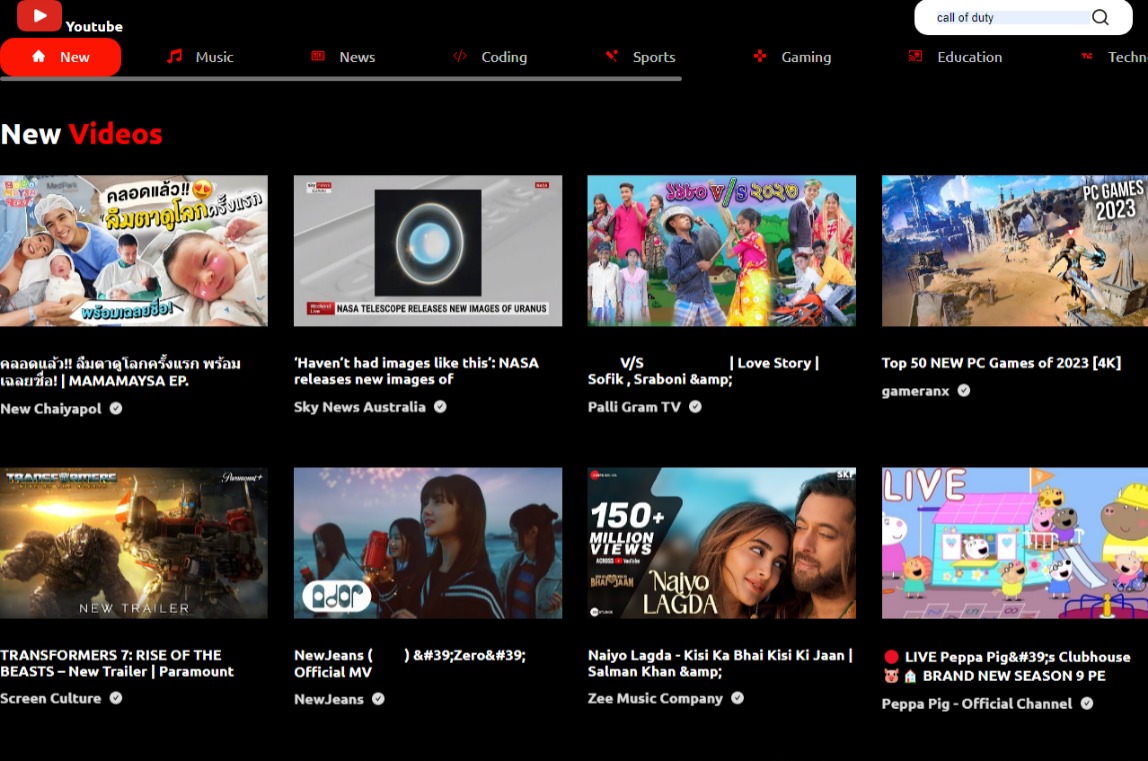Image resolution: width=1148 pixels, height=761 pixels.
Task: Open the PC Games 2023 thumbnail
Action: 1015,250
